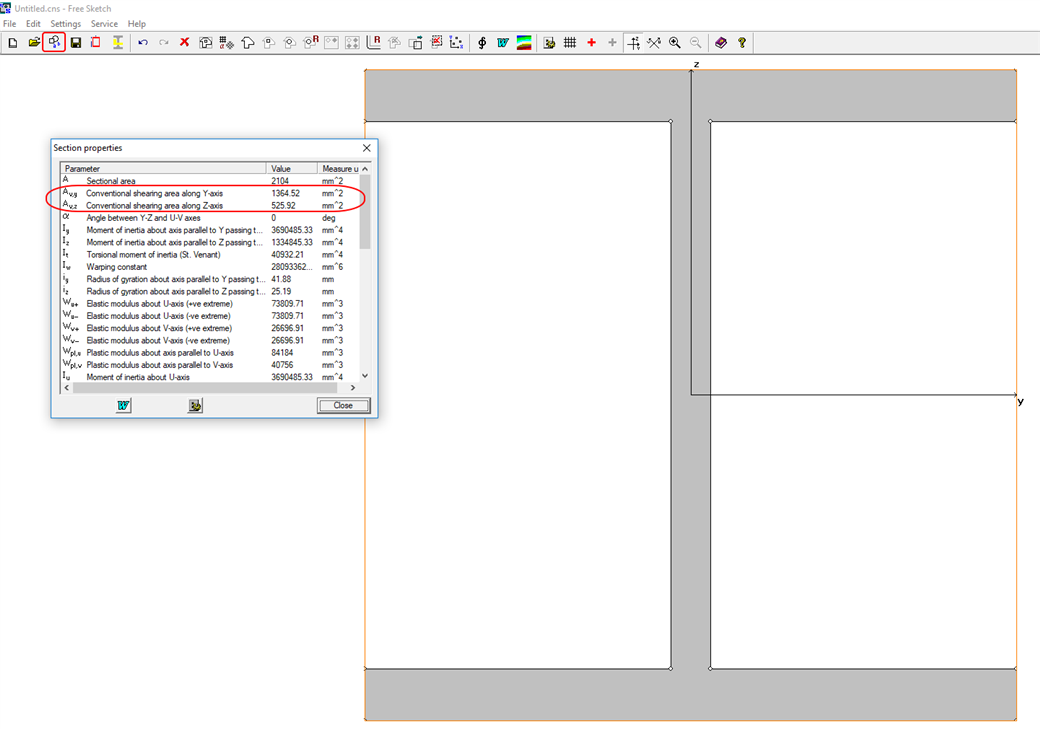Click the house-shaped polygon icon with inner box

click(206, 42)
